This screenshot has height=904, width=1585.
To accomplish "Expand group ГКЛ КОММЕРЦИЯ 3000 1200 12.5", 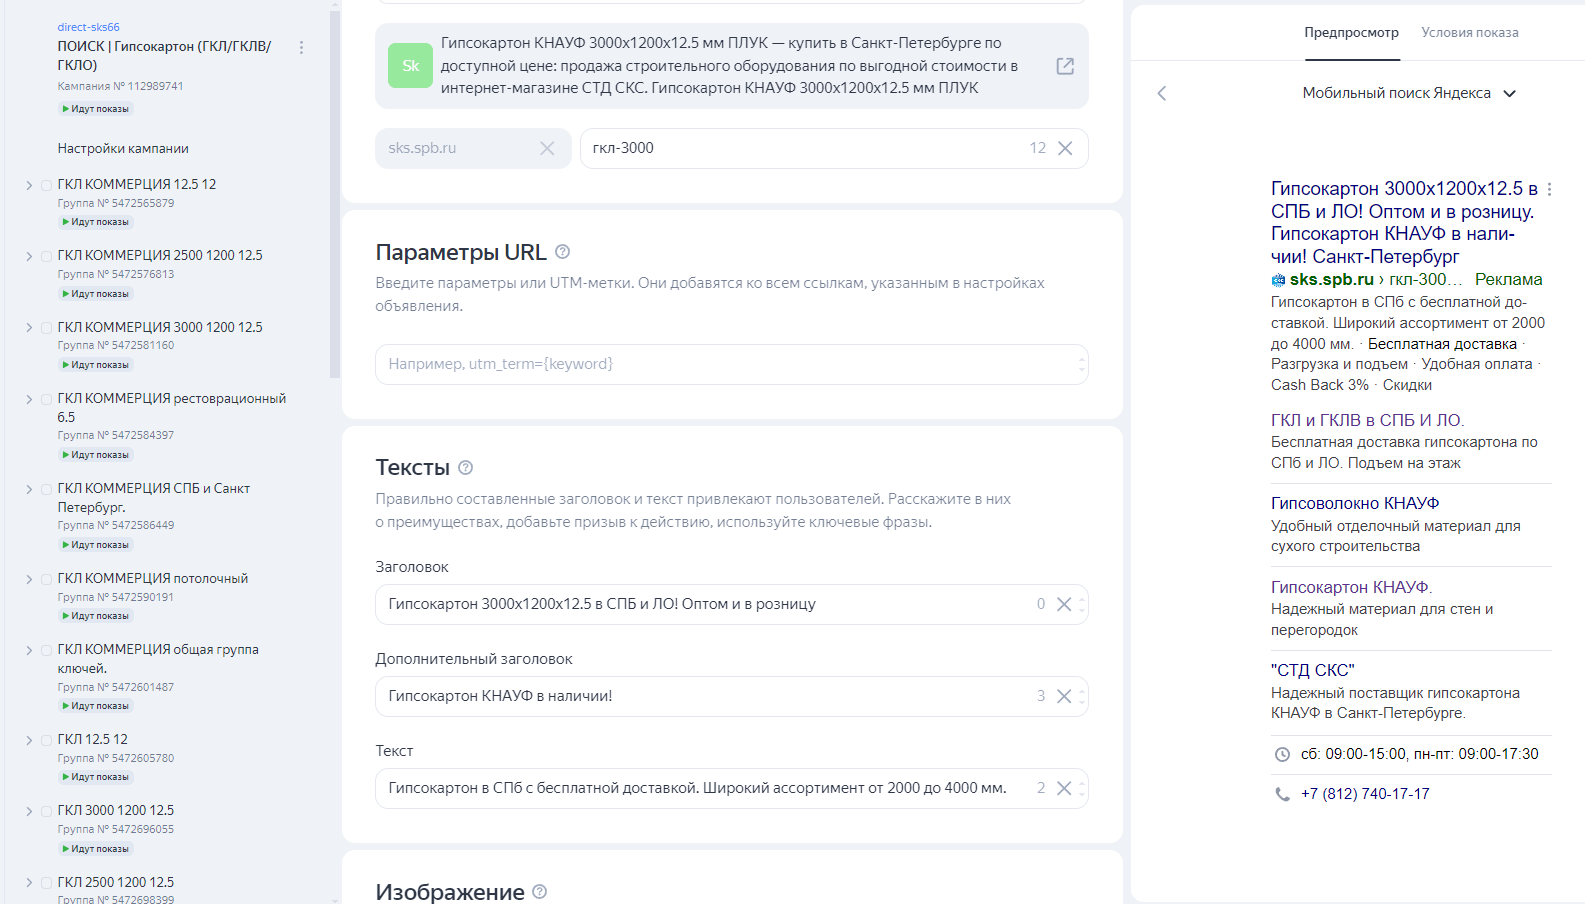I will 29,328.
